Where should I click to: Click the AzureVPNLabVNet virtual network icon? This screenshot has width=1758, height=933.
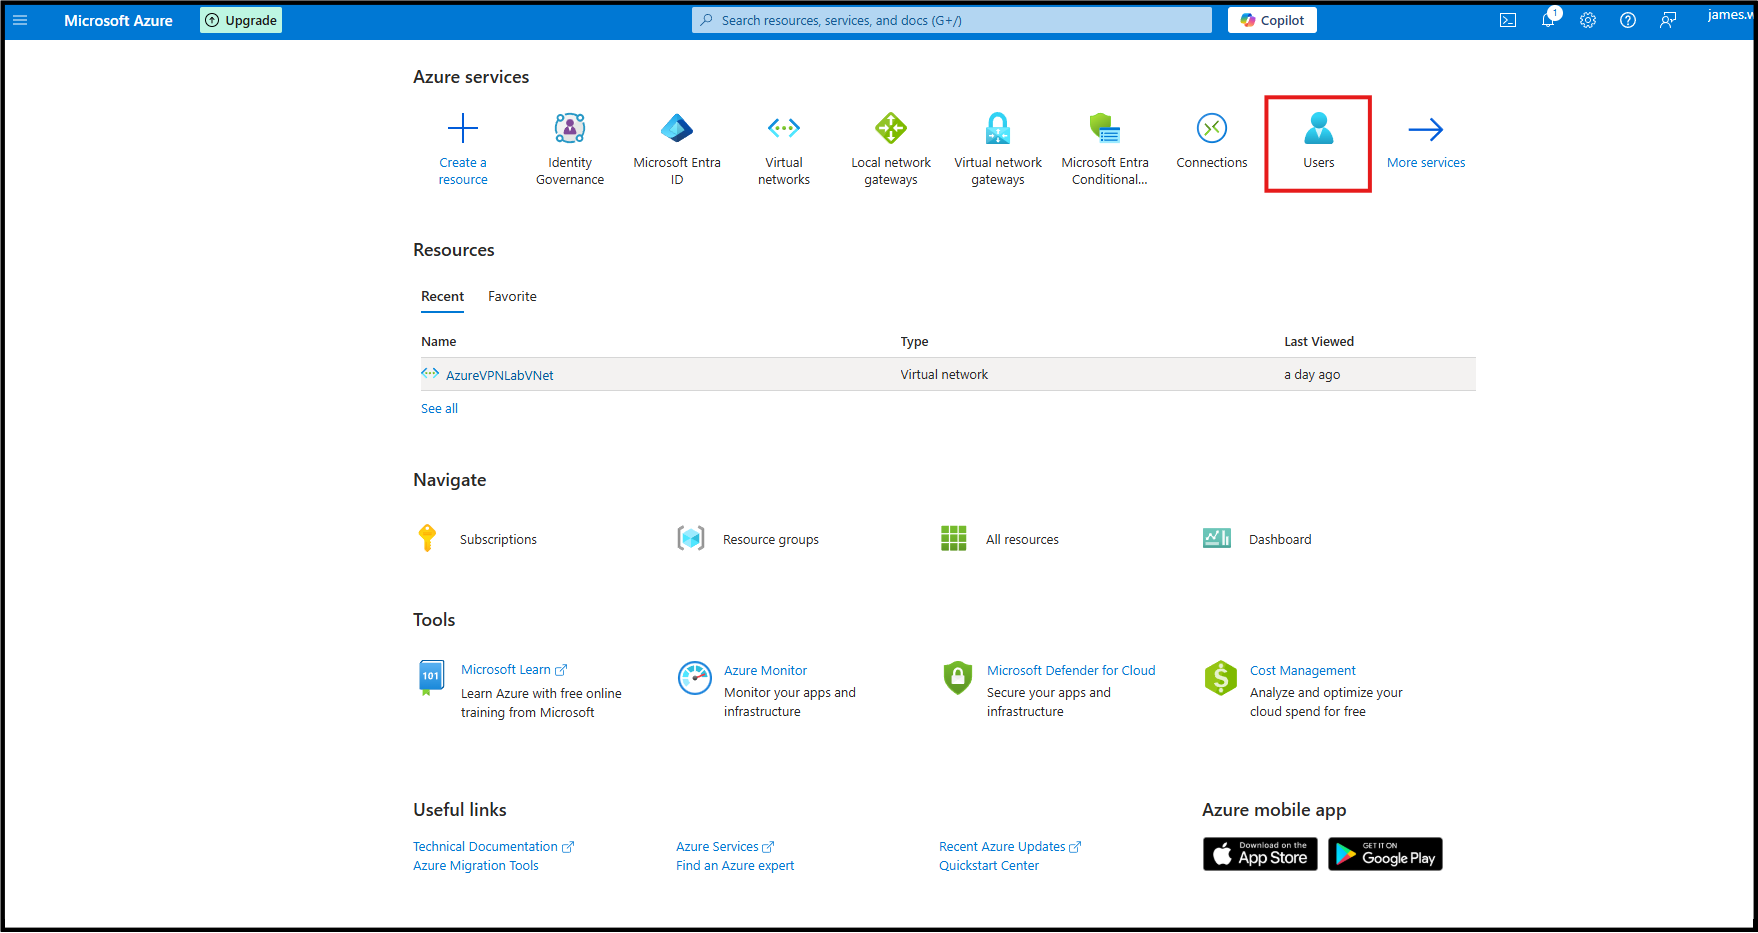point(430,374)
